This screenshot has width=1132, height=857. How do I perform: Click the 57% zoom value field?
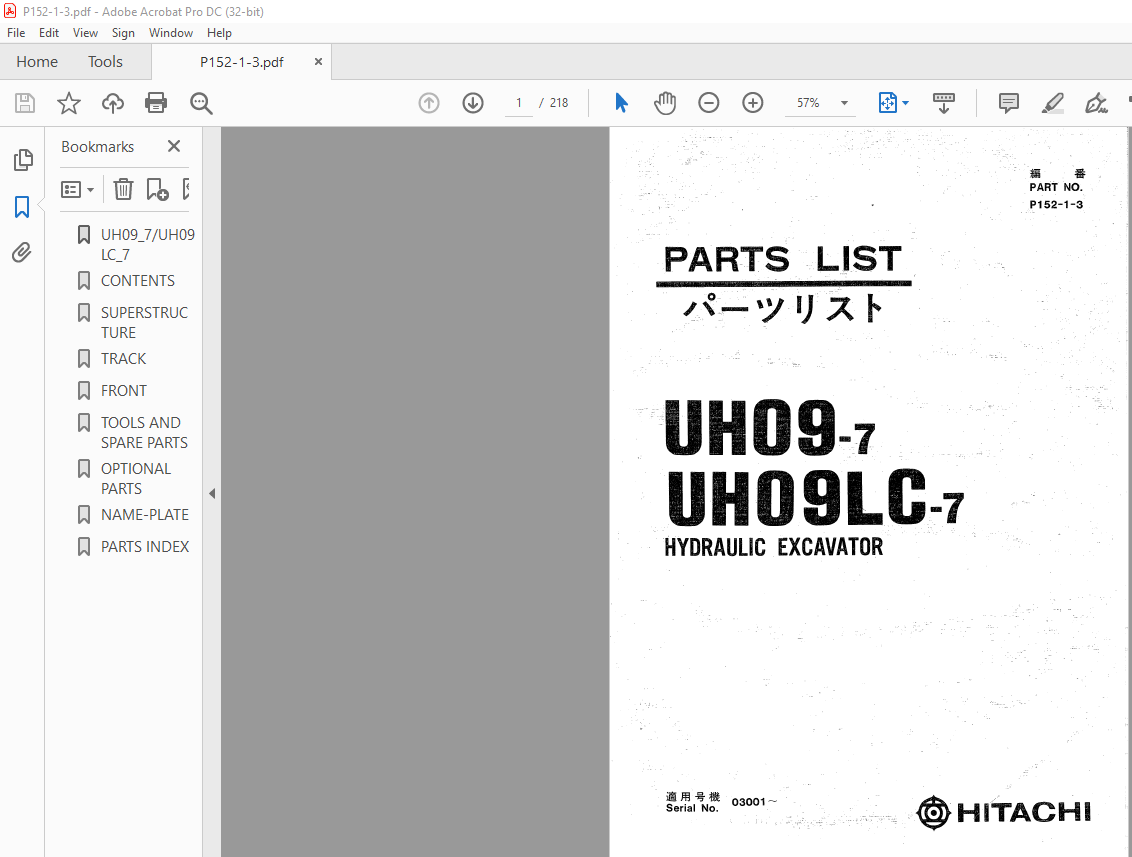pos(809,103)
